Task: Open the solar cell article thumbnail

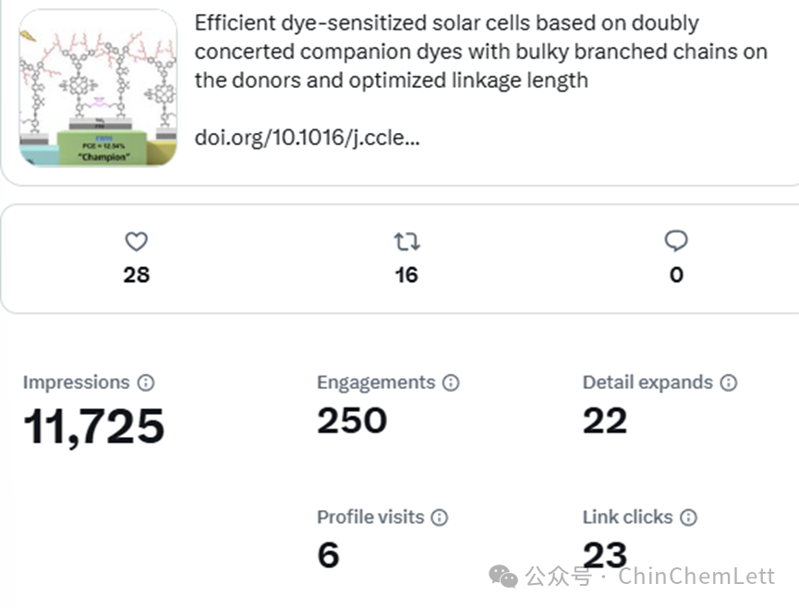Action: [97, 87]
